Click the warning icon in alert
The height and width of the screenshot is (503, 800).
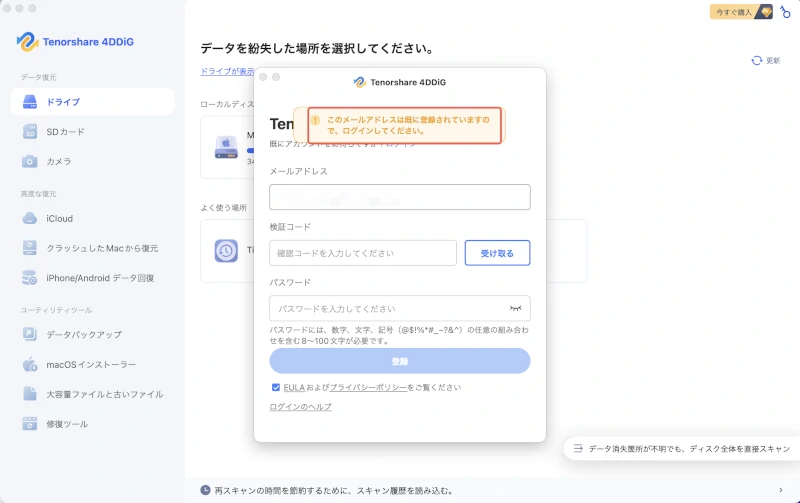point(315,120)
